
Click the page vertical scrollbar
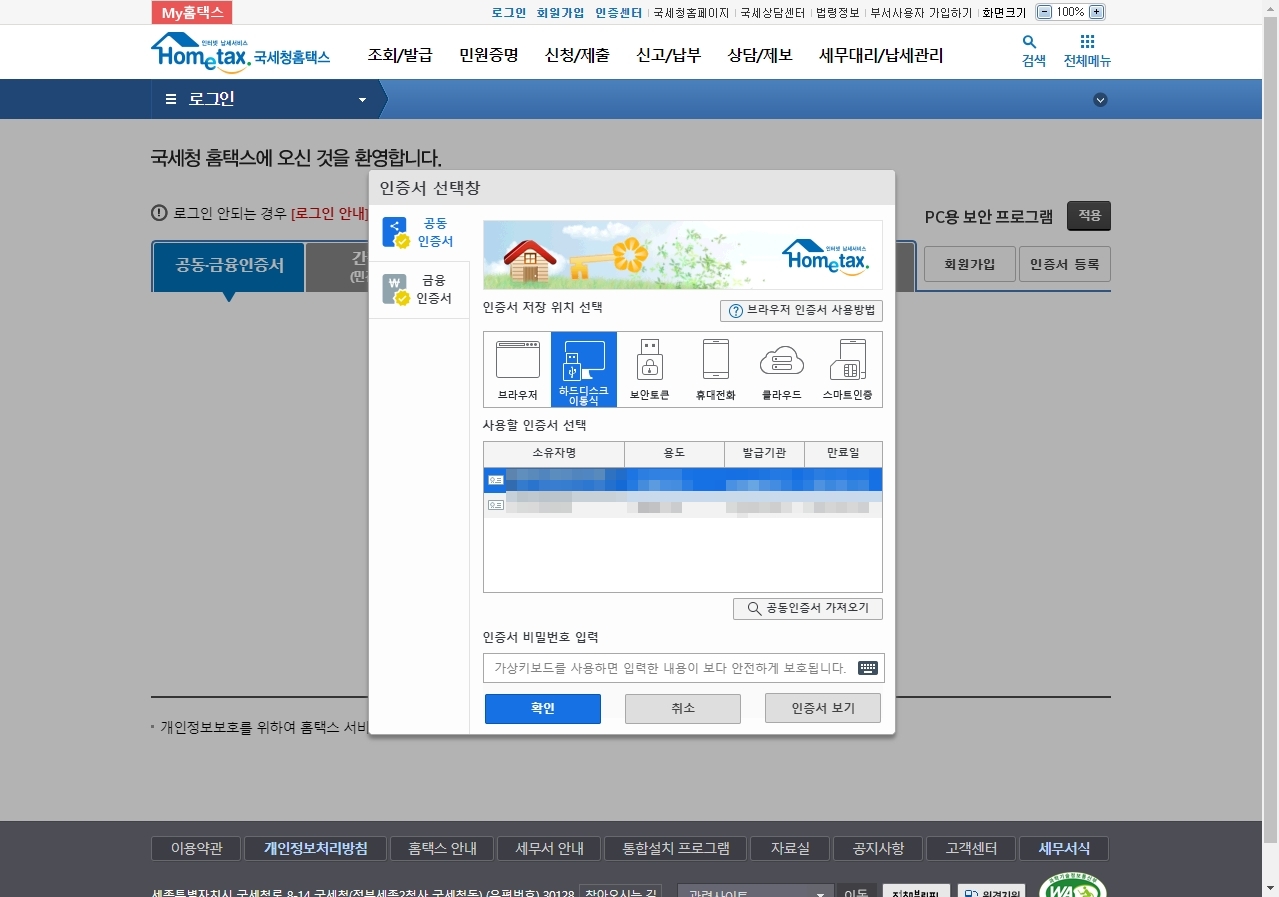[x=1270, y=448]
